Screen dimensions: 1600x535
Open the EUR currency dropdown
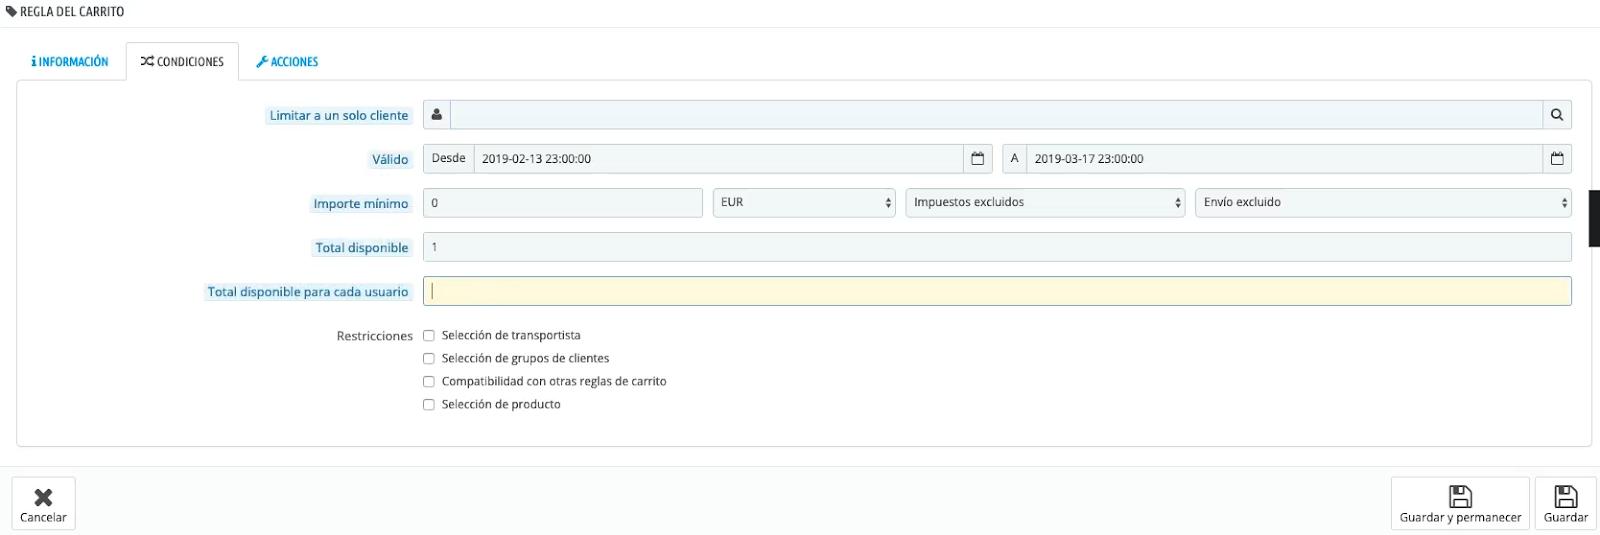(804, 203)
